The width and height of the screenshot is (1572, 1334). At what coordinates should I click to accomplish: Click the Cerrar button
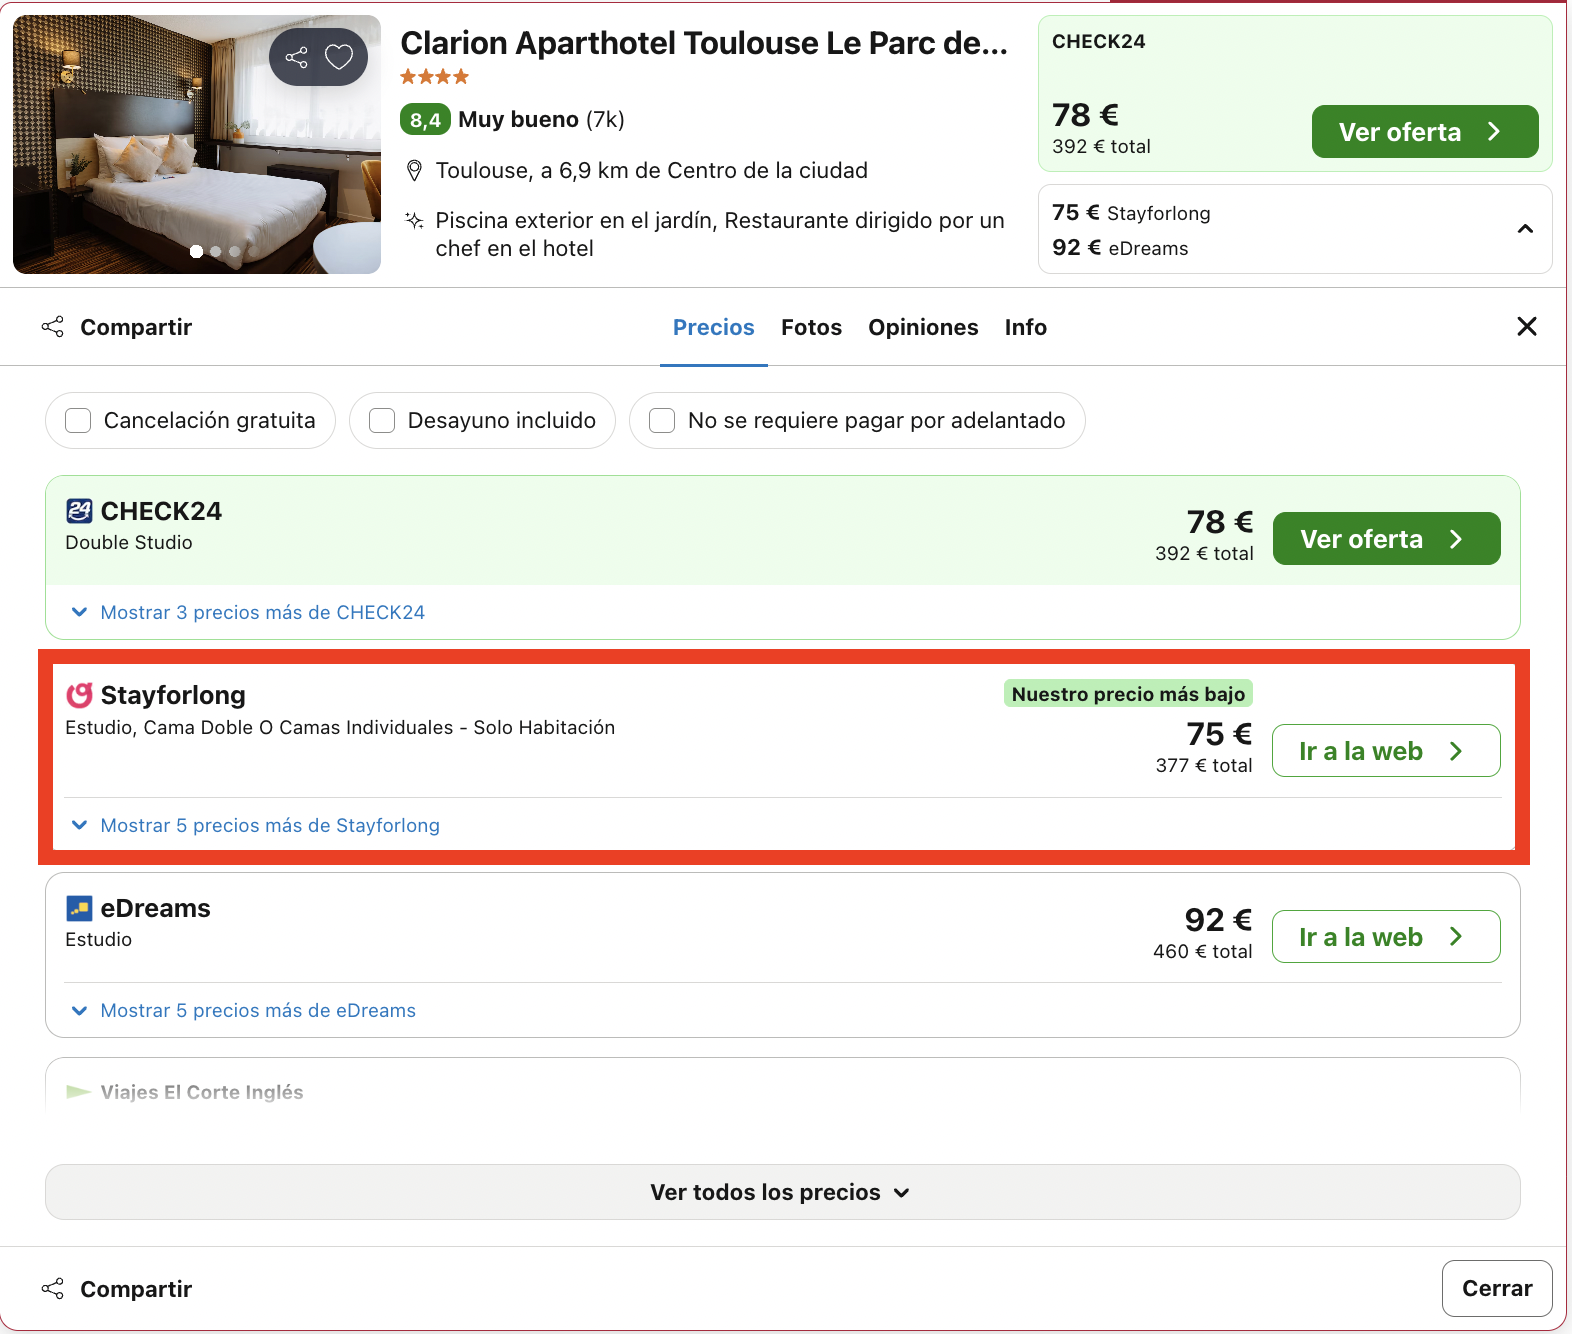click(x=1497, y=1288)
